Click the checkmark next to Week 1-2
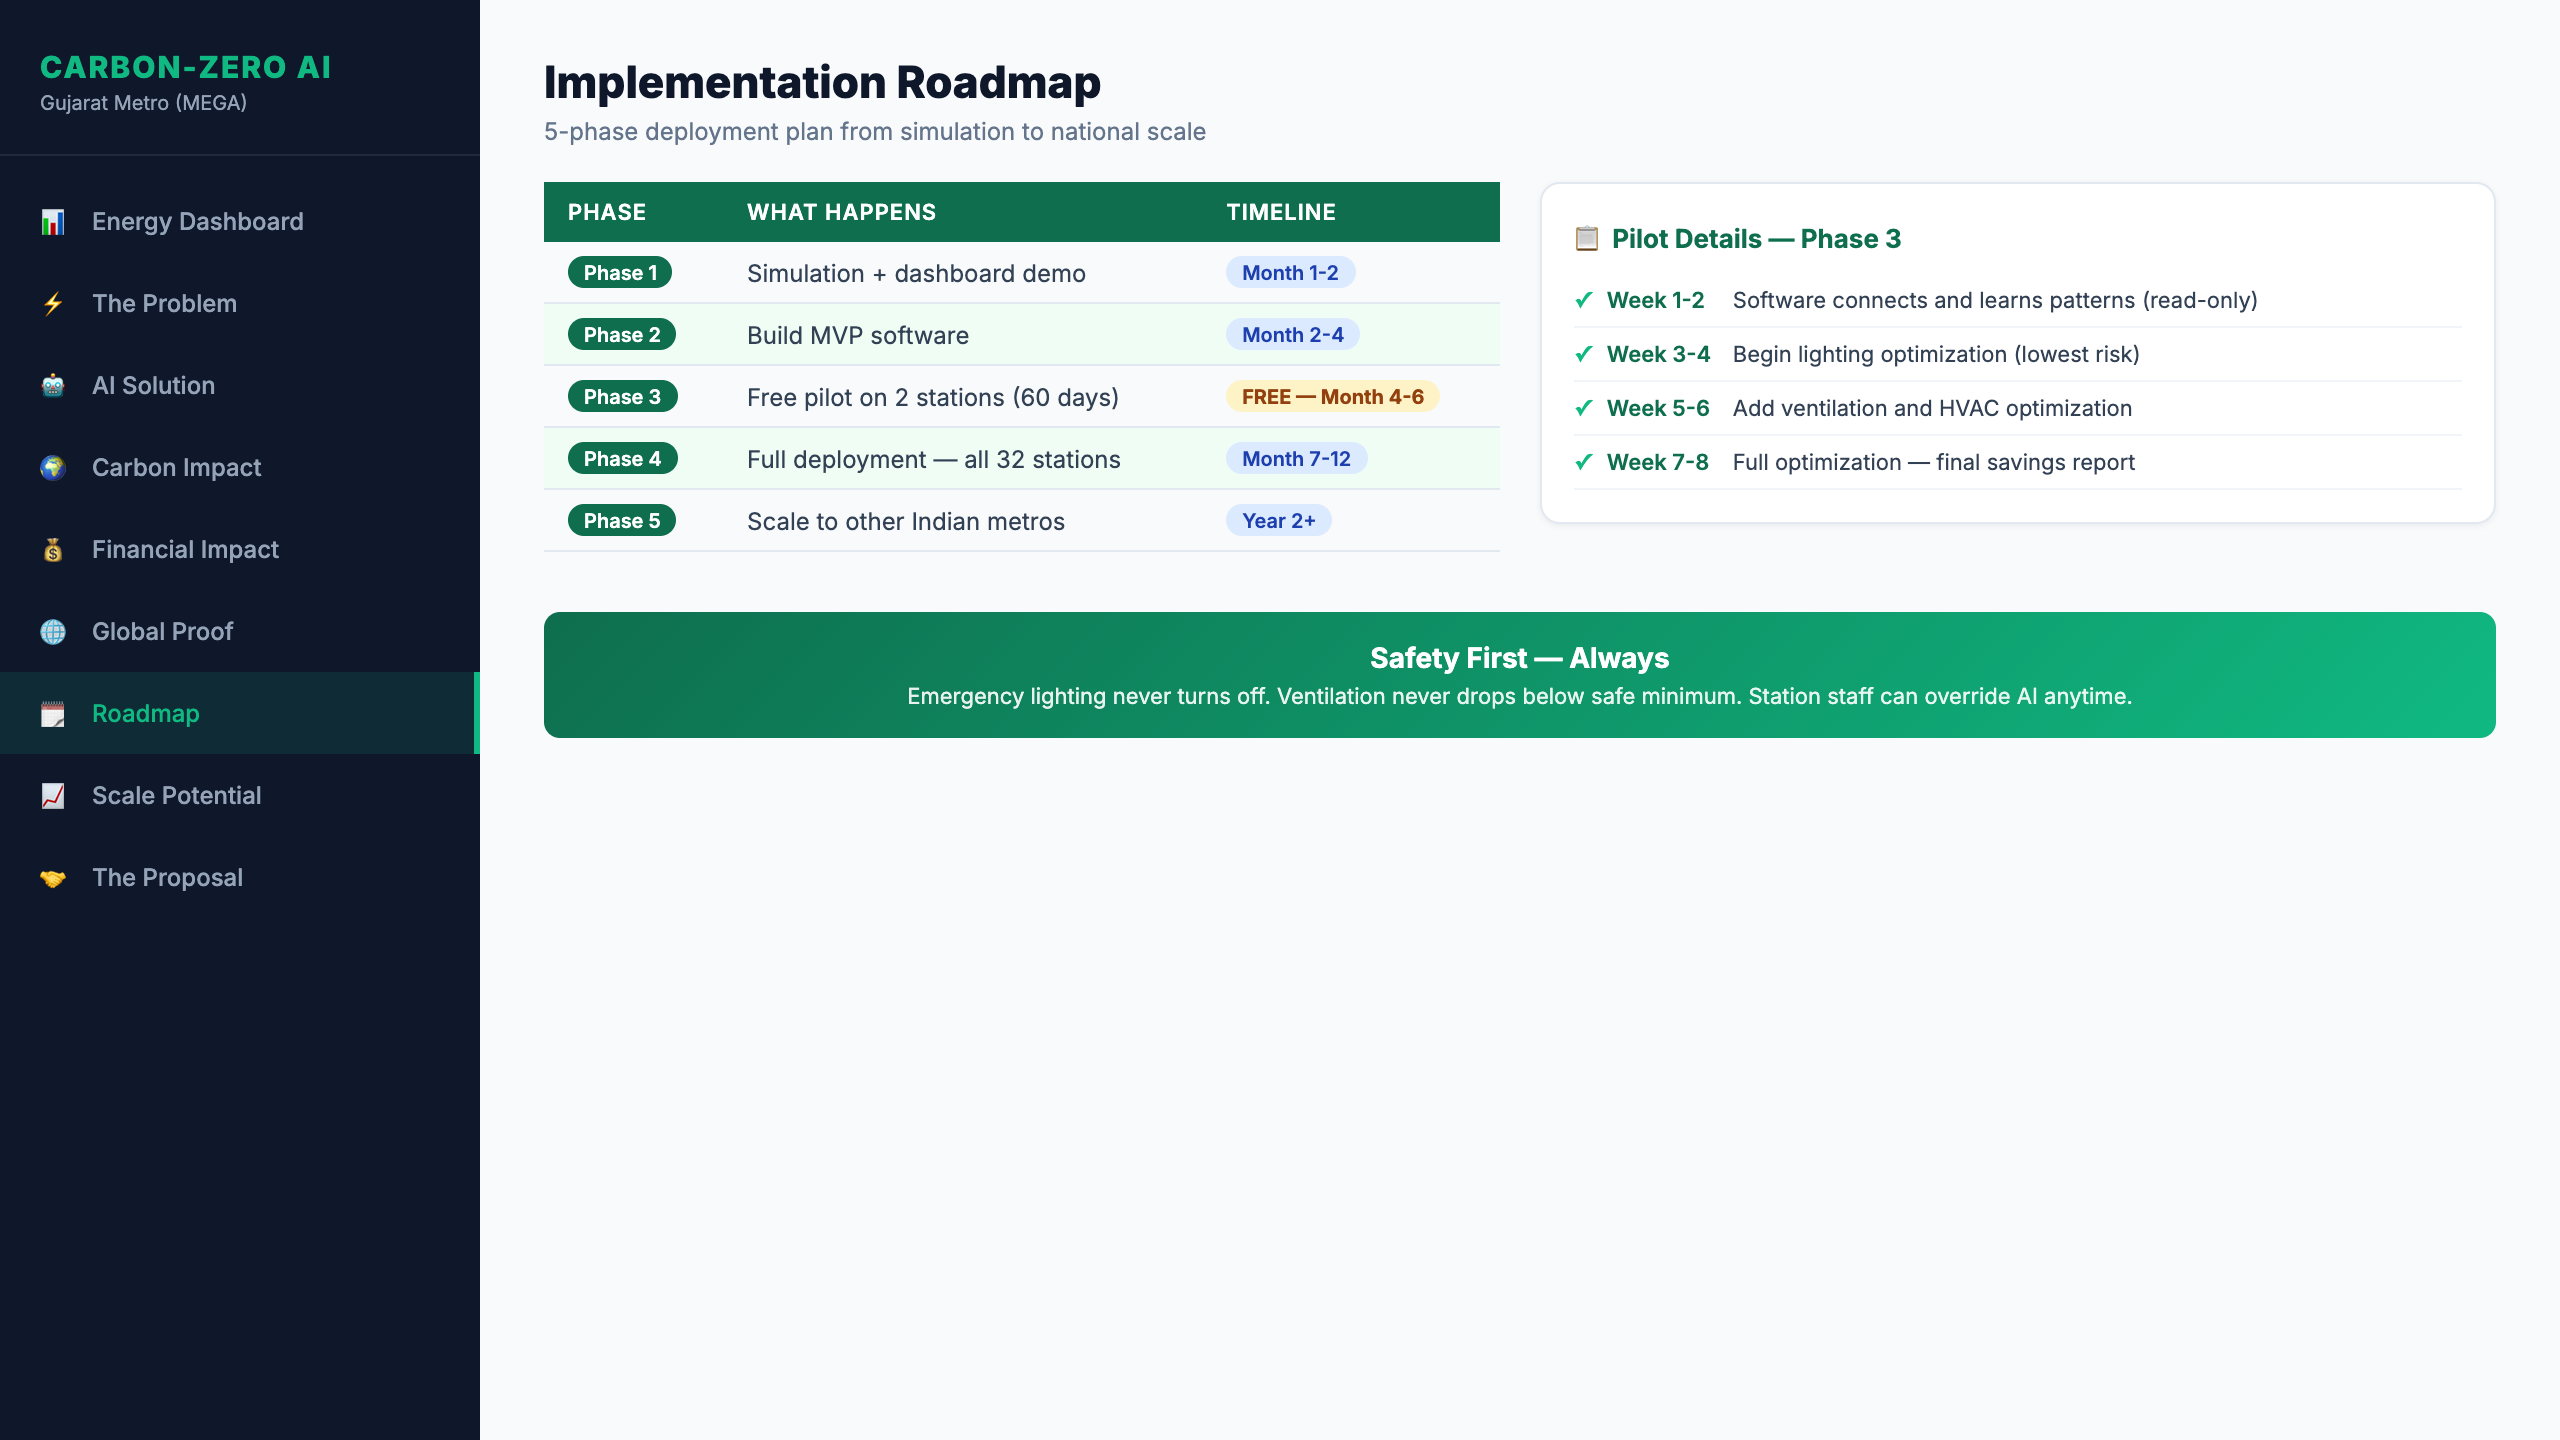 pyautogui.click(x=1583, y=300)
